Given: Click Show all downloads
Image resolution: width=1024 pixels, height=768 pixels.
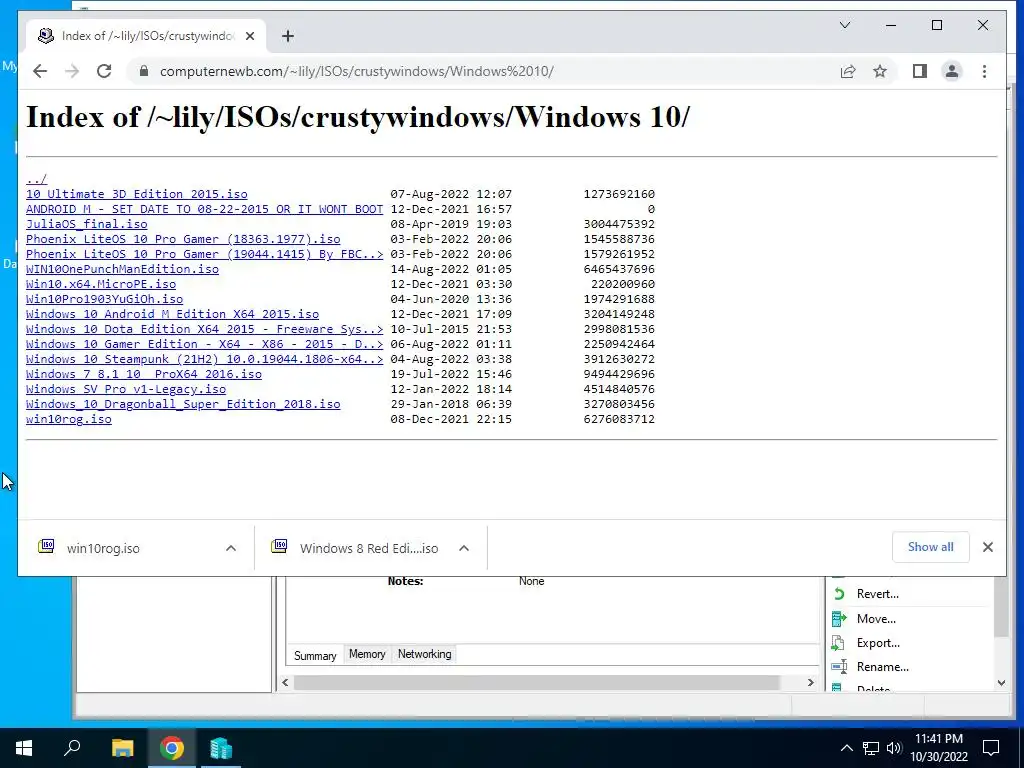Looking at the screenshot, I should (x=930, y=547).
